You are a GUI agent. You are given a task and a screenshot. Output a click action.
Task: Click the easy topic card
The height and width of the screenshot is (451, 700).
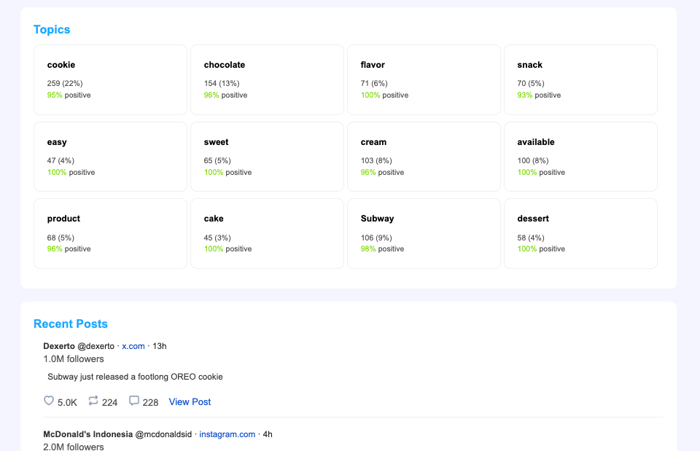pyautogui.click(x=110, y=157)
